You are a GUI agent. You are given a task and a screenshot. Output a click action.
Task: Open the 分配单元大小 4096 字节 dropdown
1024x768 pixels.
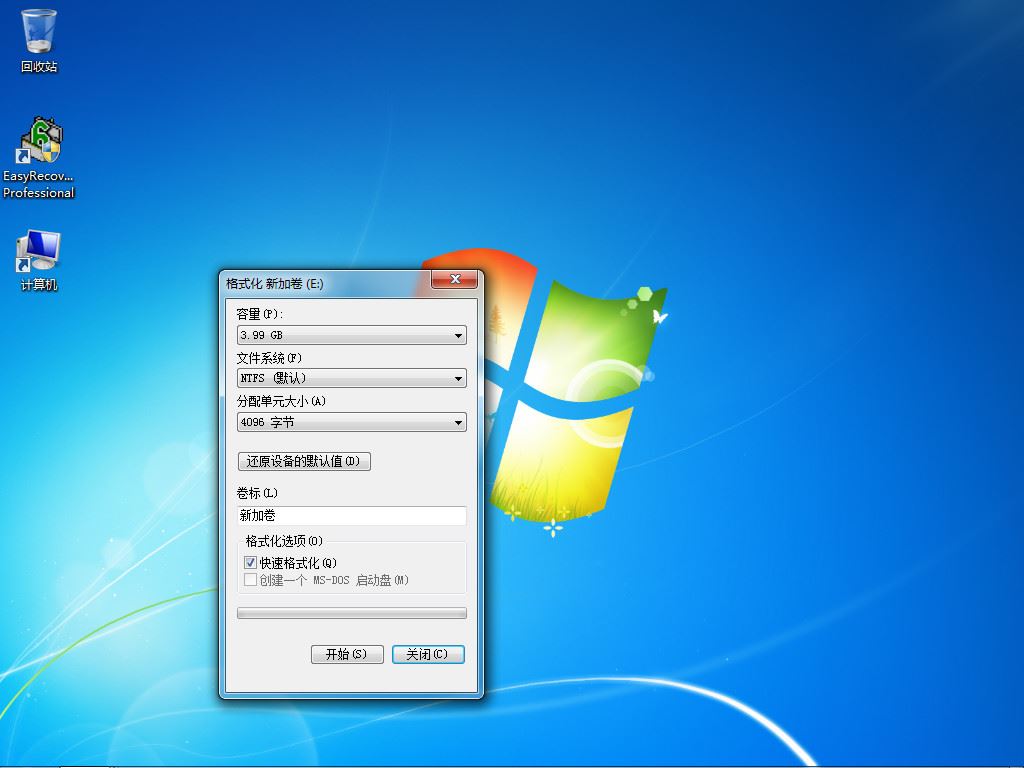click(351, 423)
